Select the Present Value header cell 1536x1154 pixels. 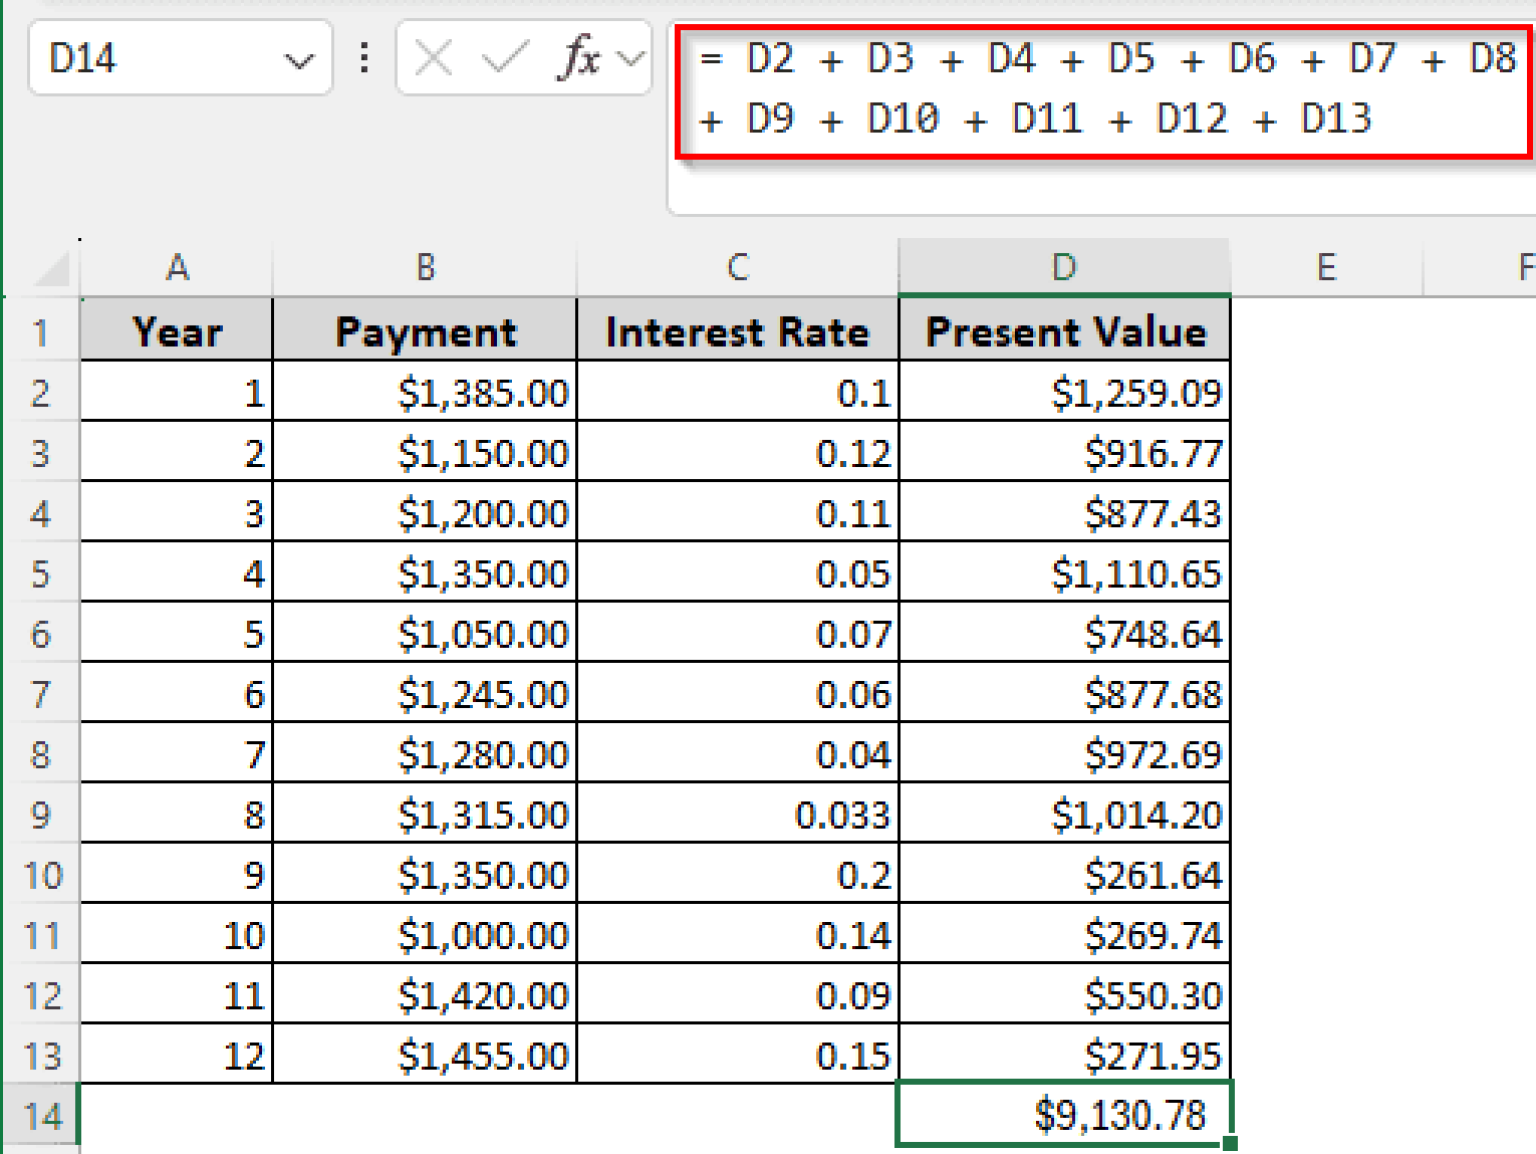(x=1063, y=331)
